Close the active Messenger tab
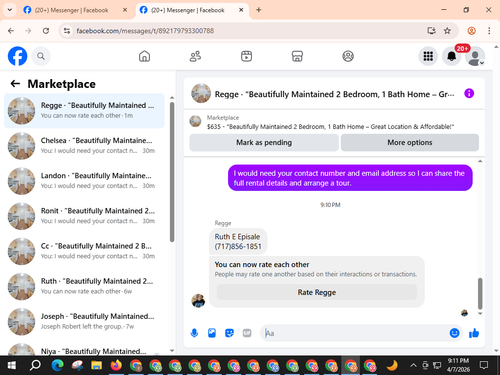The width and height of the screenshot is (500, 375). [x=241, y=10]
